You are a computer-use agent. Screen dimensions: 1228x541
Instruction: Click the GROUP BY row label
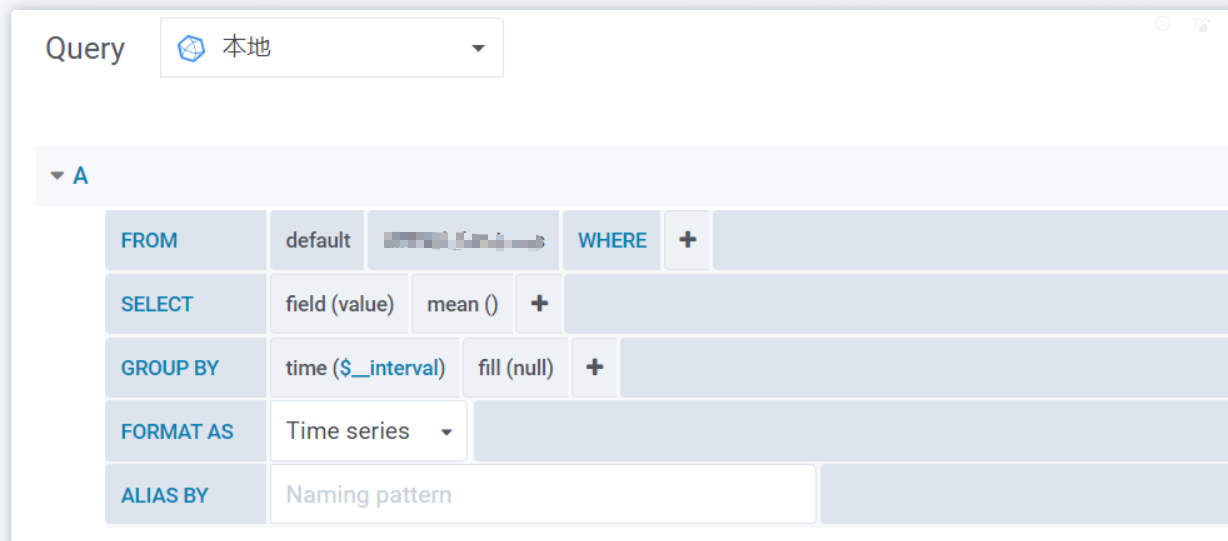(x=170, y=367)
